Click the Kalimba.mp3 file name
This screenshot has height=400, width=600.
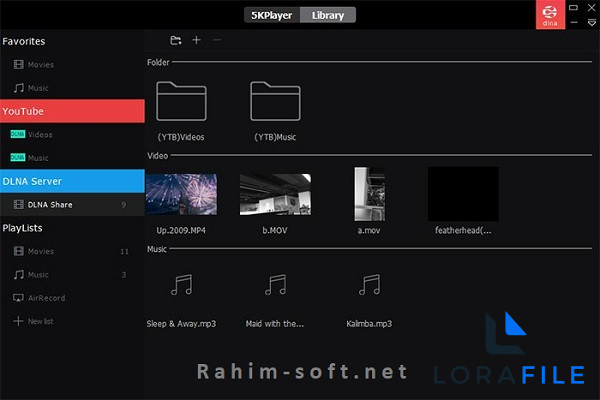click(369, 324)
